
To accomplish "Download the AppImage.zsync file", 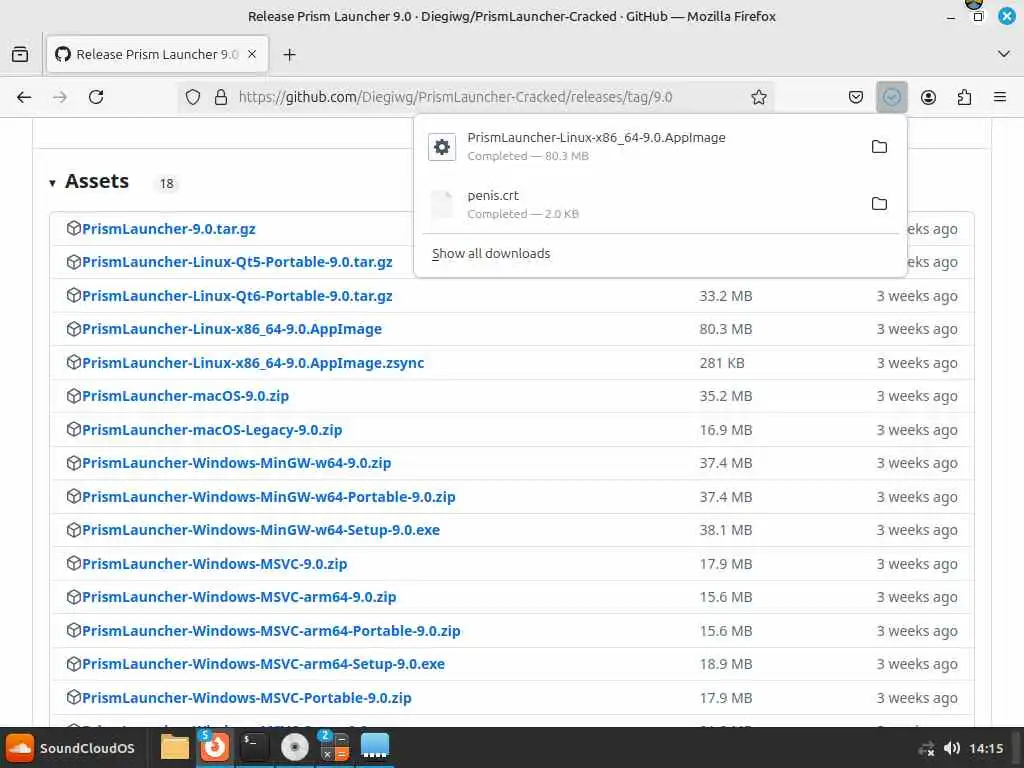I will click(x=253, y=363).
